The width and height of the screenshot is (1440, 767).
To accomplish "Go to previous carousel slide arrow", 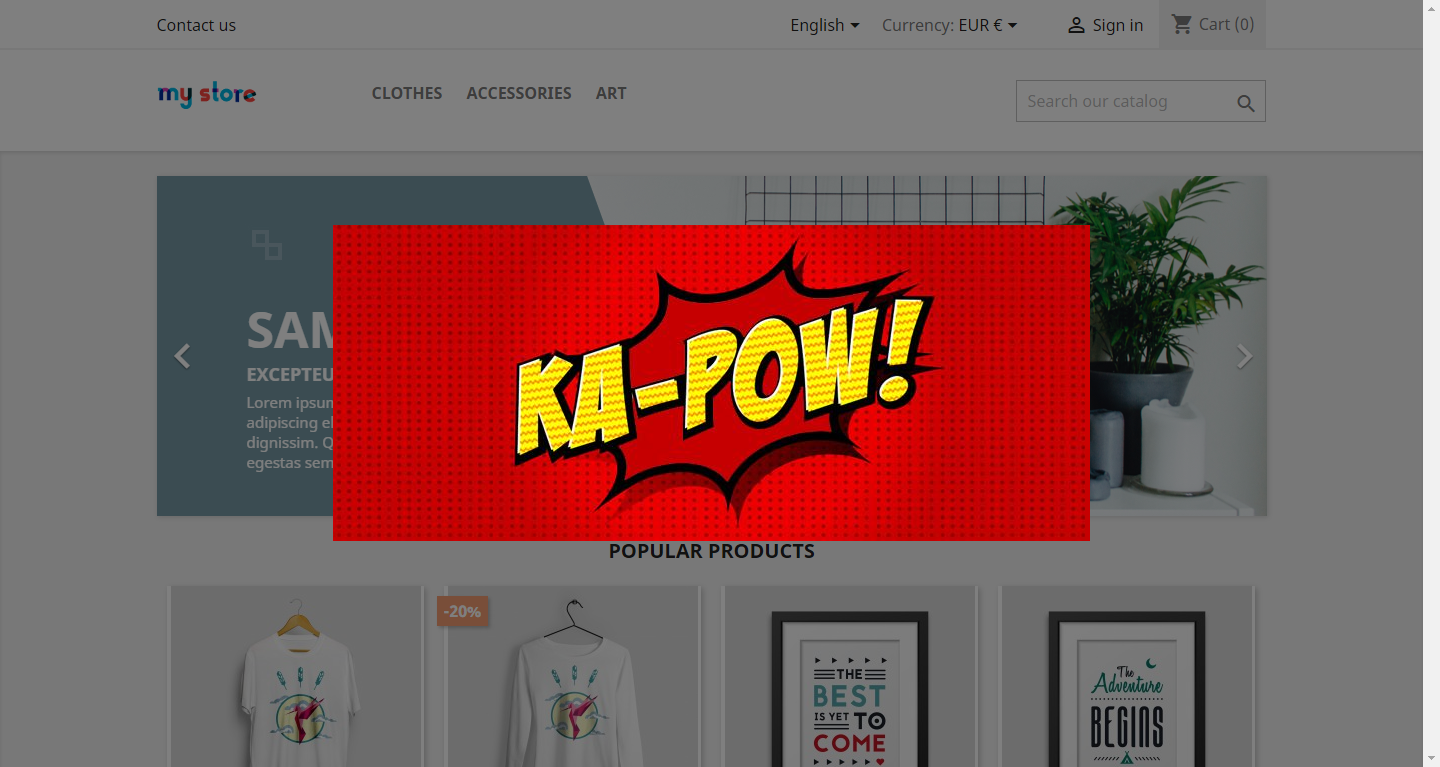I will [182, 356].
